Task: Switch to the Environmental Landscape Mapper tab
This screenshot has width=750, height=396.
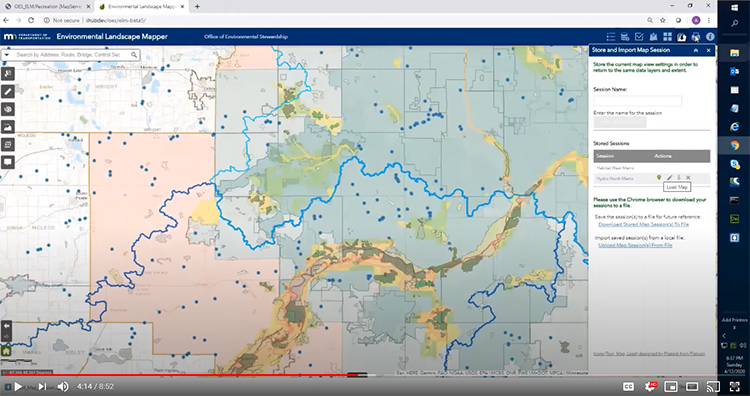Action: [141, 7]
